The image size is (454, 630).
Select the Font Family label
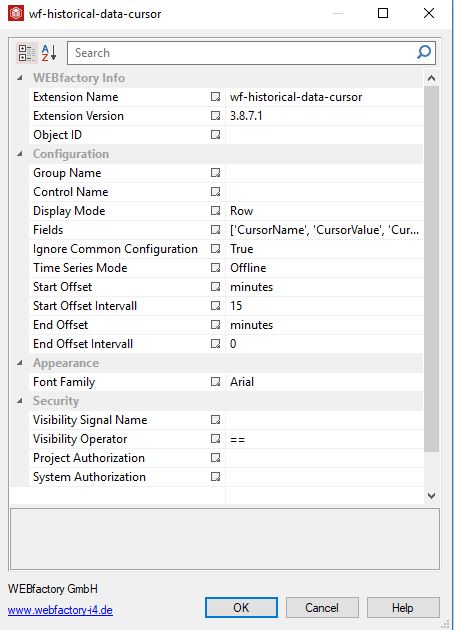pos(64,382)
